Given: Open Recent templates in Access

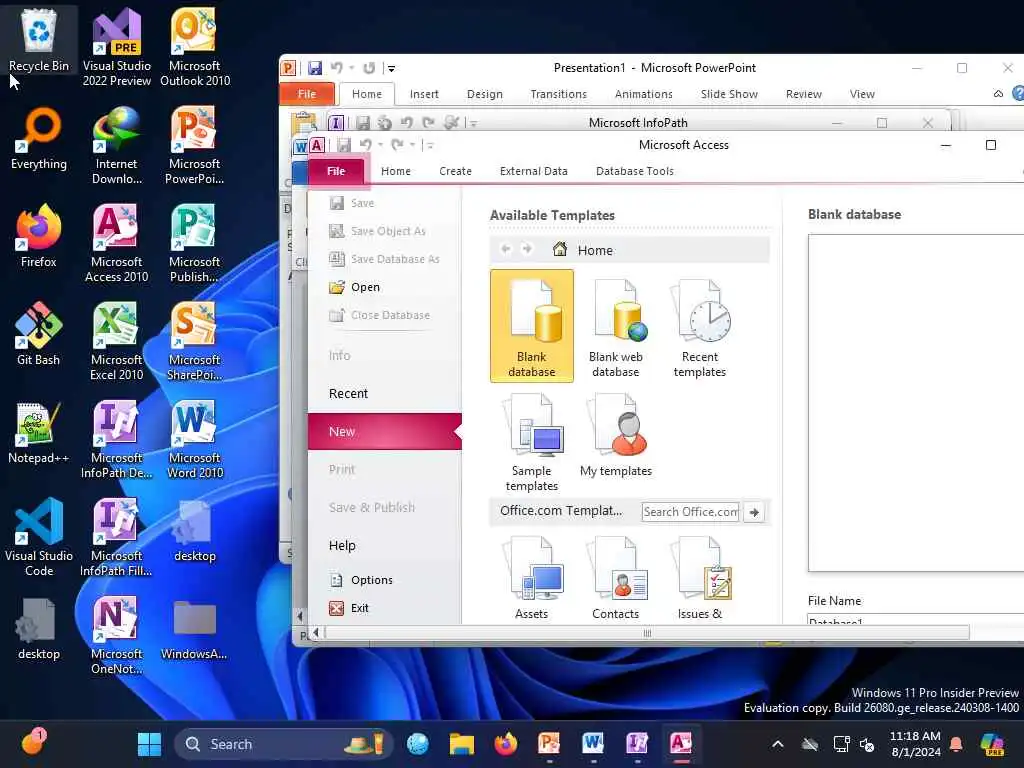Looking at the screenshot, I should point(699,326).
